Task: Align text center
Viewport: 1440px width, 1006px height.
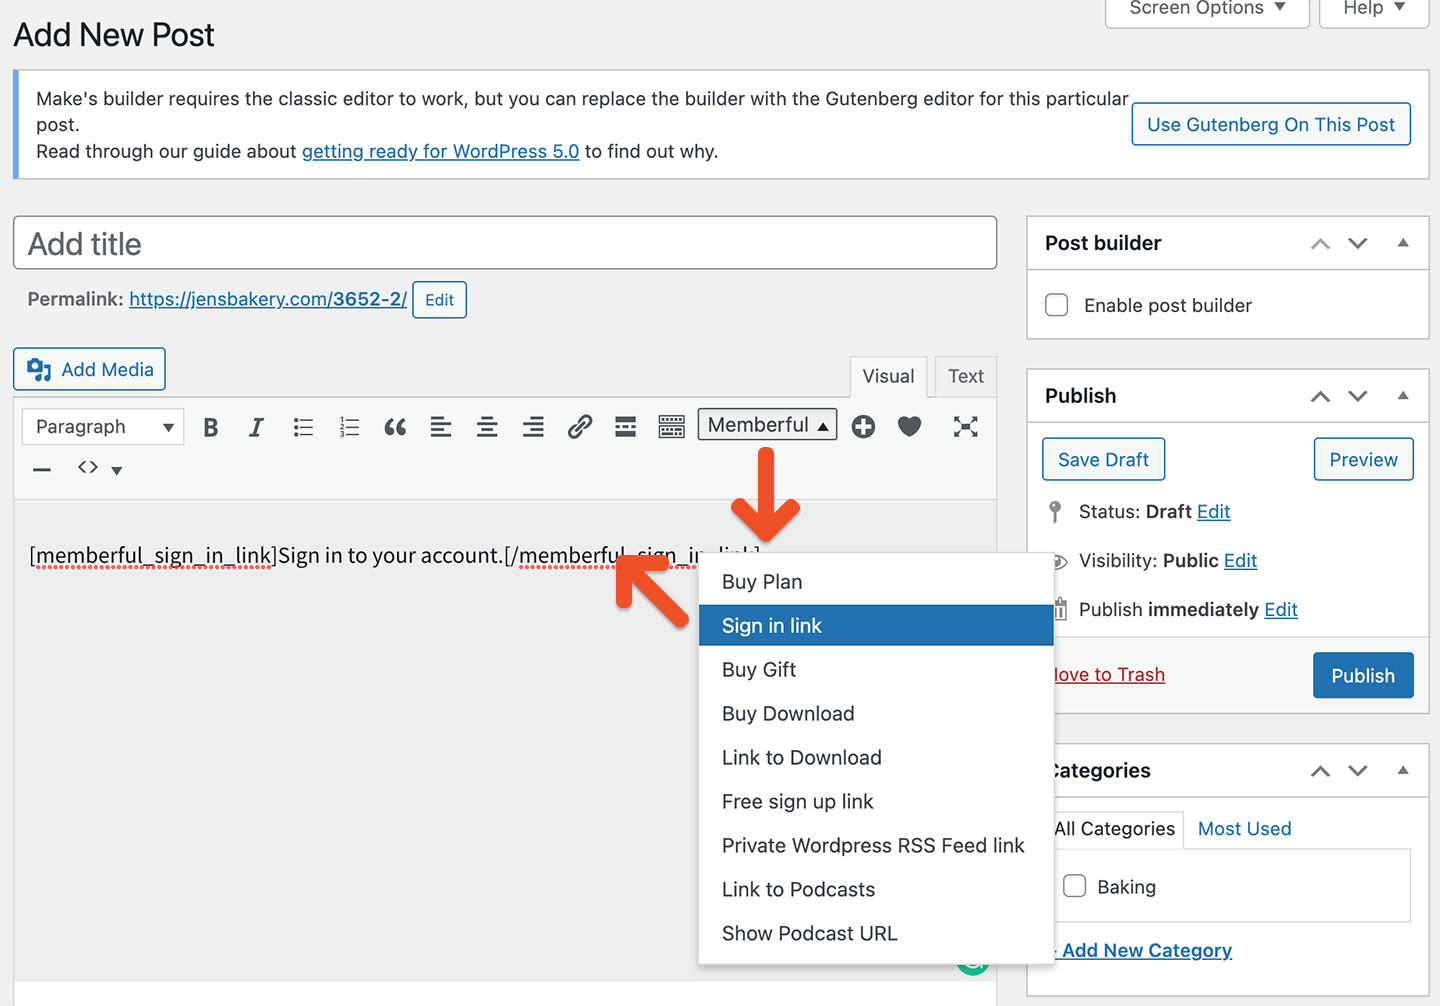Action: [x=487, y=427]
